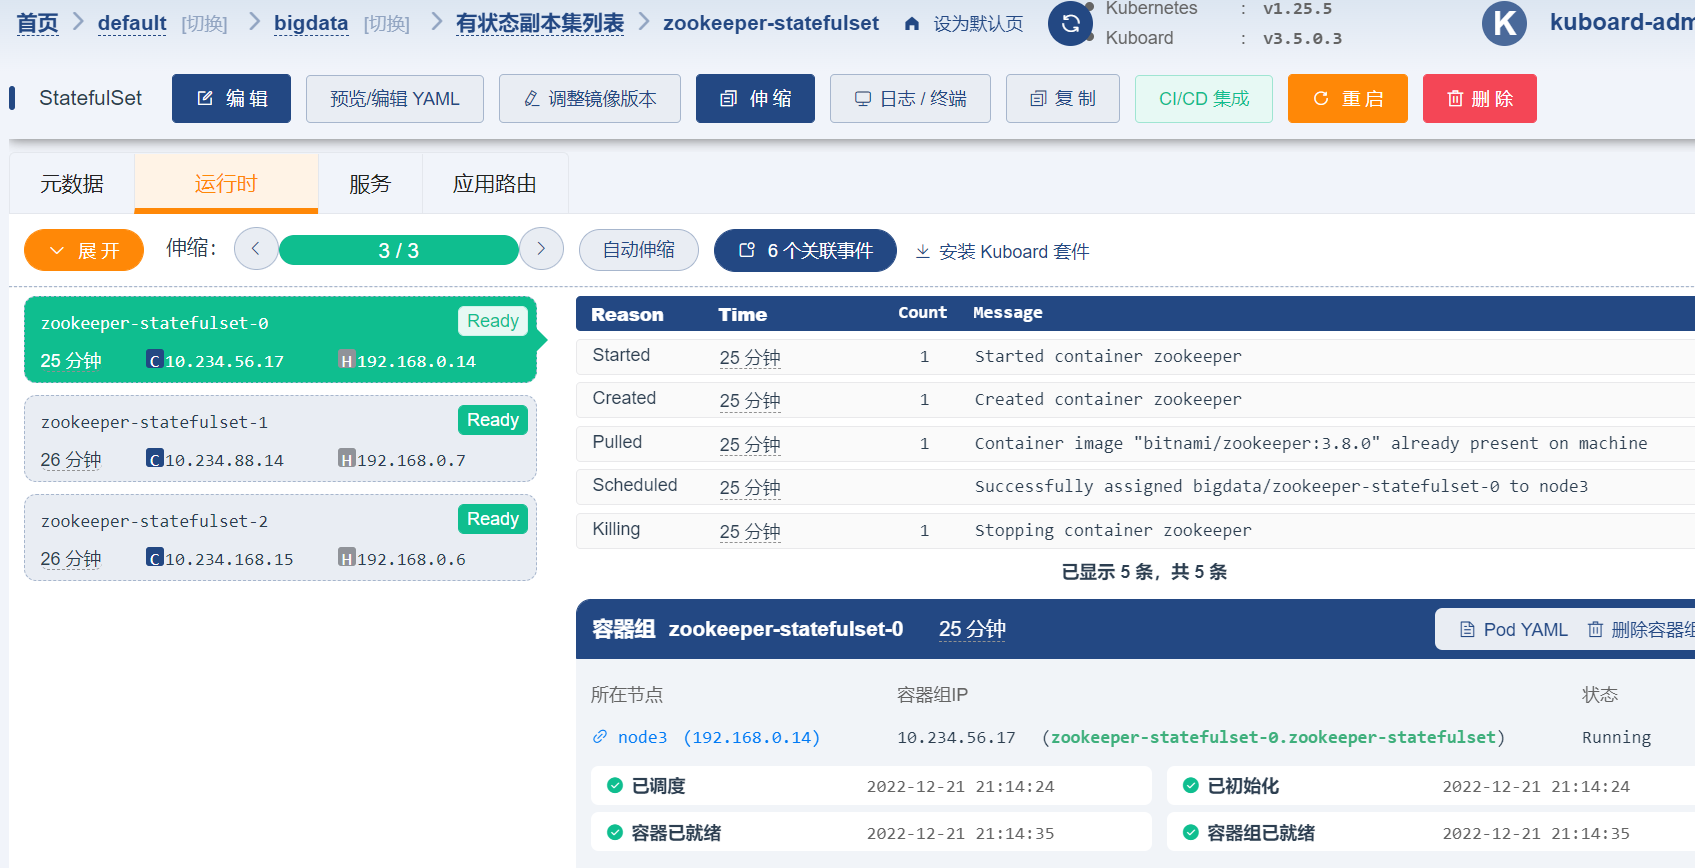Open the 6 个关联事件 button
The height and width of the screenshot is (868, 1695).
pyautogui.click(x=805, y=250)
